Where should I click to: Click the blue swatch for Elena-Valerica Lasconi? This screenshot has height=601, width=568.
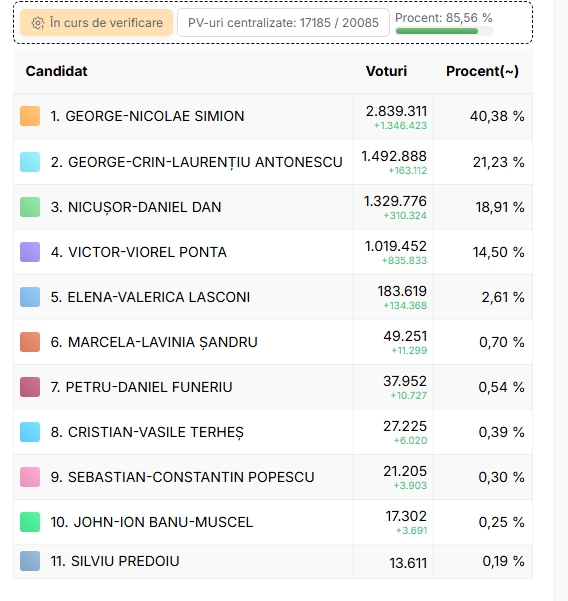[30, 297]
